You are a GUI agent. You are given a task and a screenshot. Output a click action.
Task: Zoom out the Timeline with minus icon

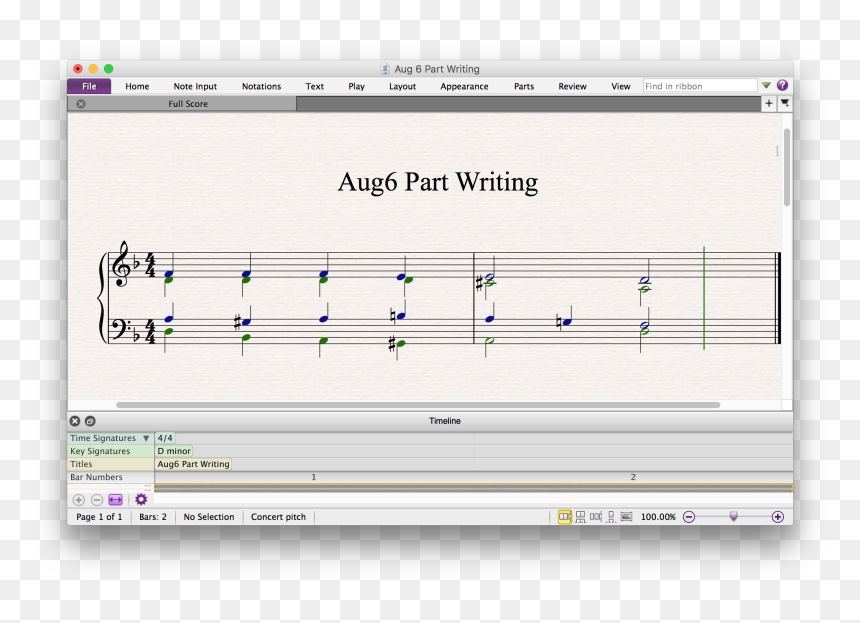tap(97, 500)
